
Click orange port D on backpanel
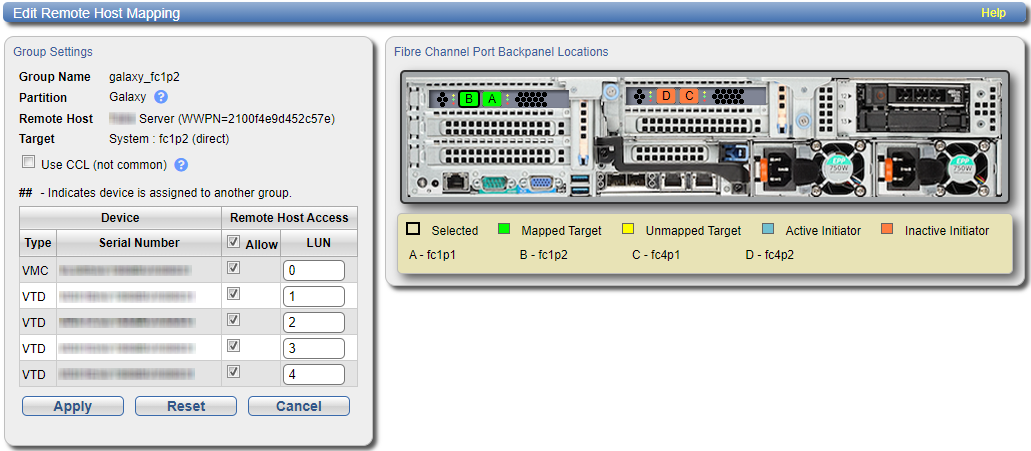pos(666,96)
